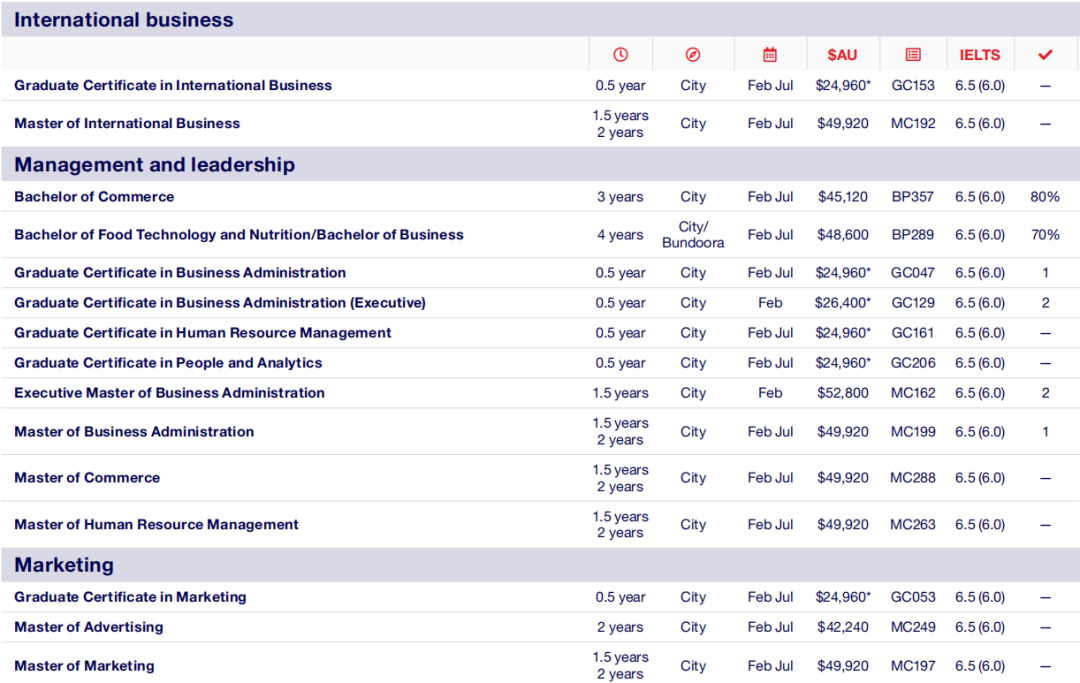Click program code GC161
1080x683 pixels.
913,333
